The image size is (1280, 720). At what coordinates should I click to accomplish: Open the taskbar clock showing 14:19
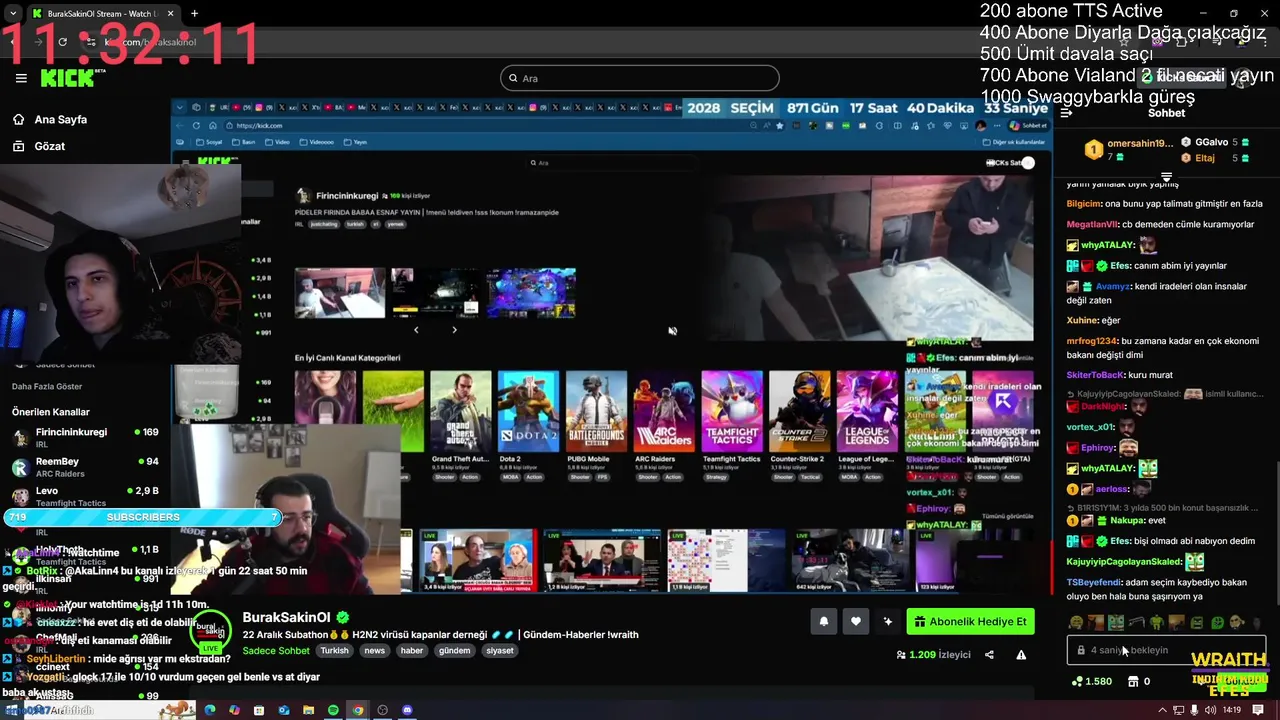(x=1232, y=710)
